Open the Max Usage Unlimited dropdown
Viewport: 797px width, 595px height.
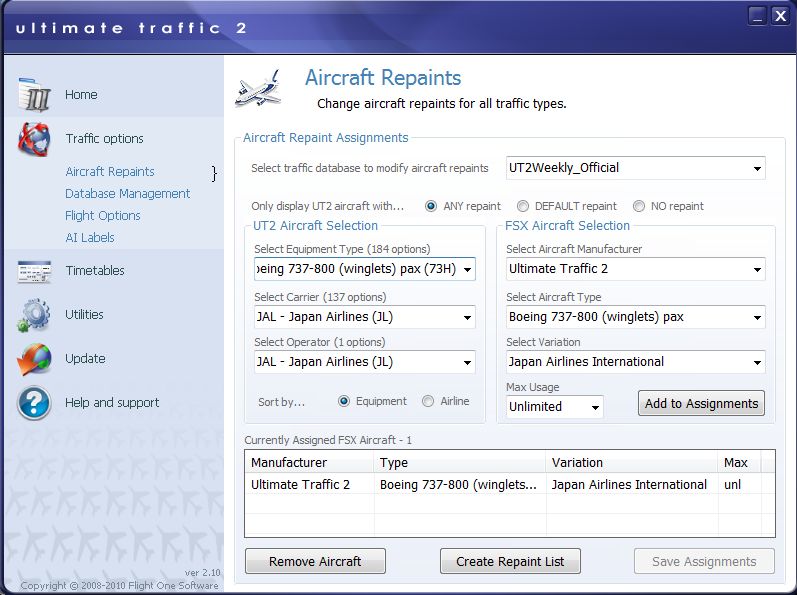[555, 407]
